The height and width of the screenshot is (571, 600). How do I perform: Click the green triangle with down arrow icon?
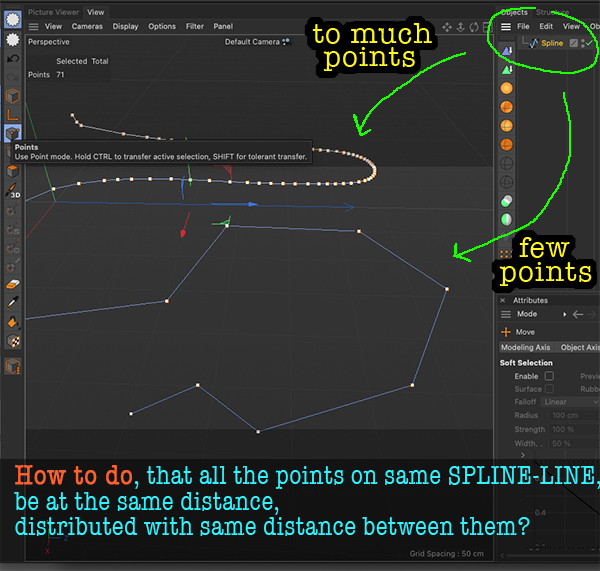tap(507, 69)
